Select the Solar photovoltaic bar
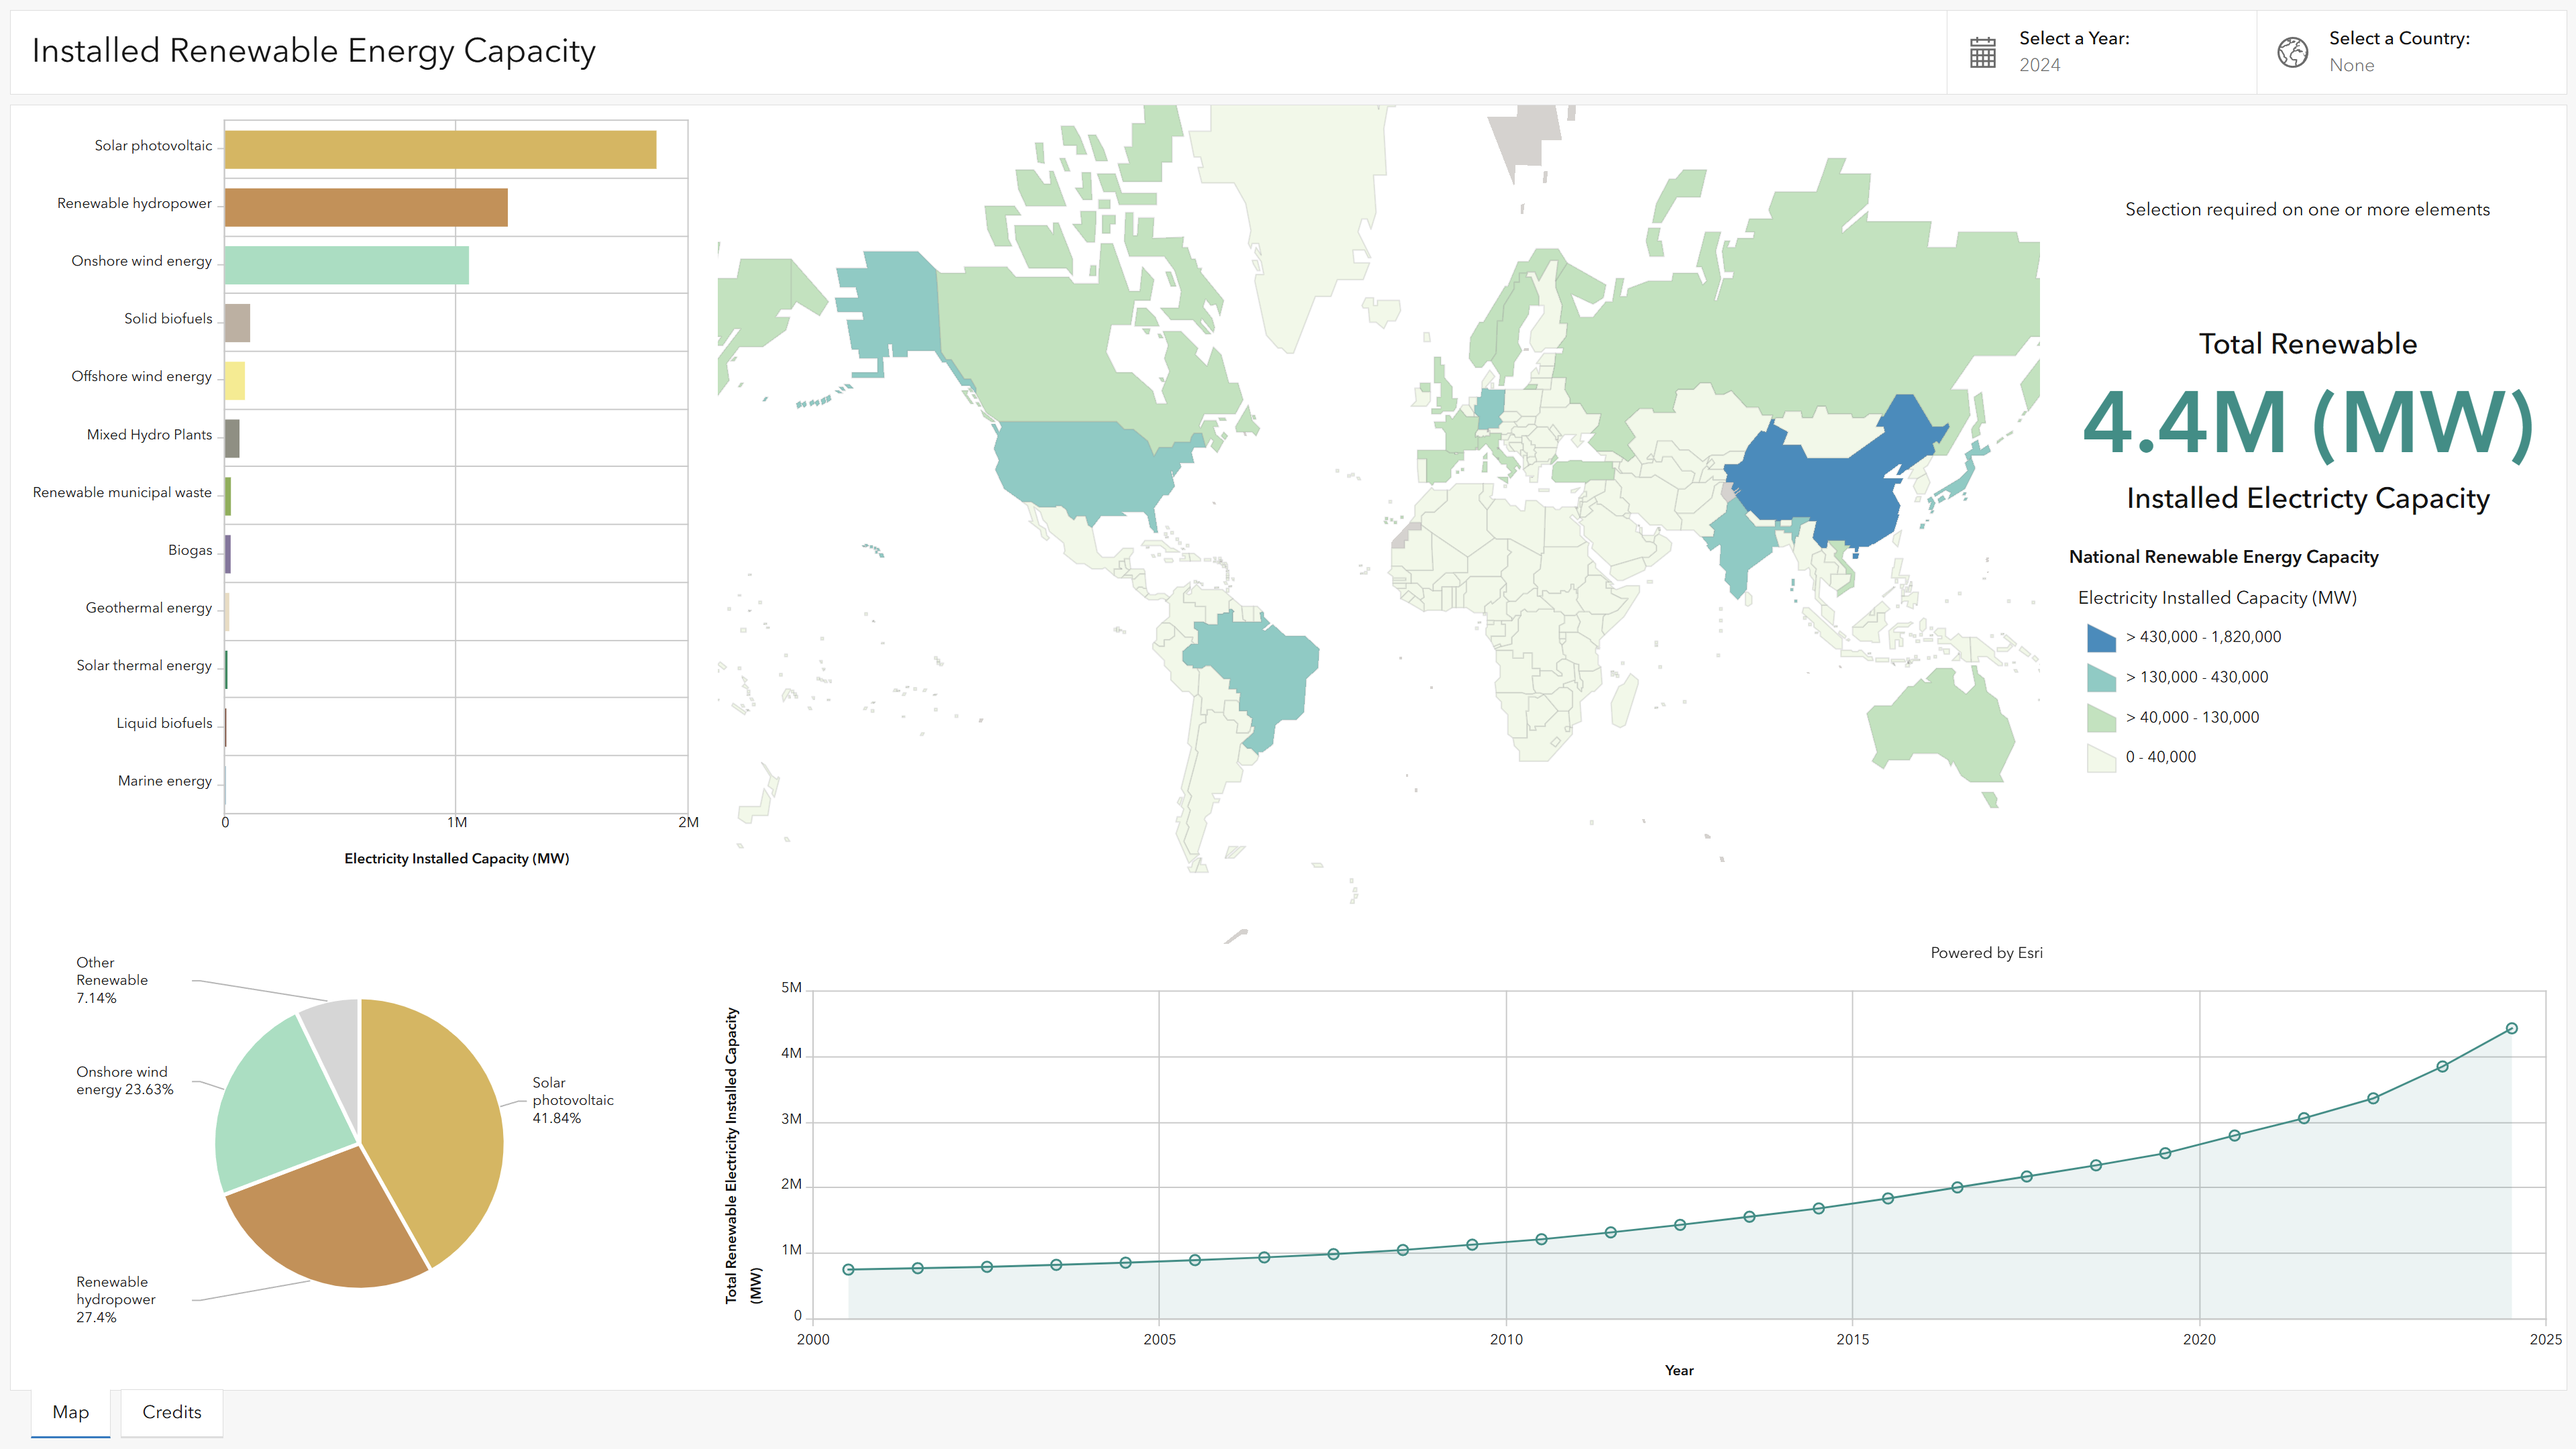This screenshot has width=2576, height=1449. coord(440,150)
